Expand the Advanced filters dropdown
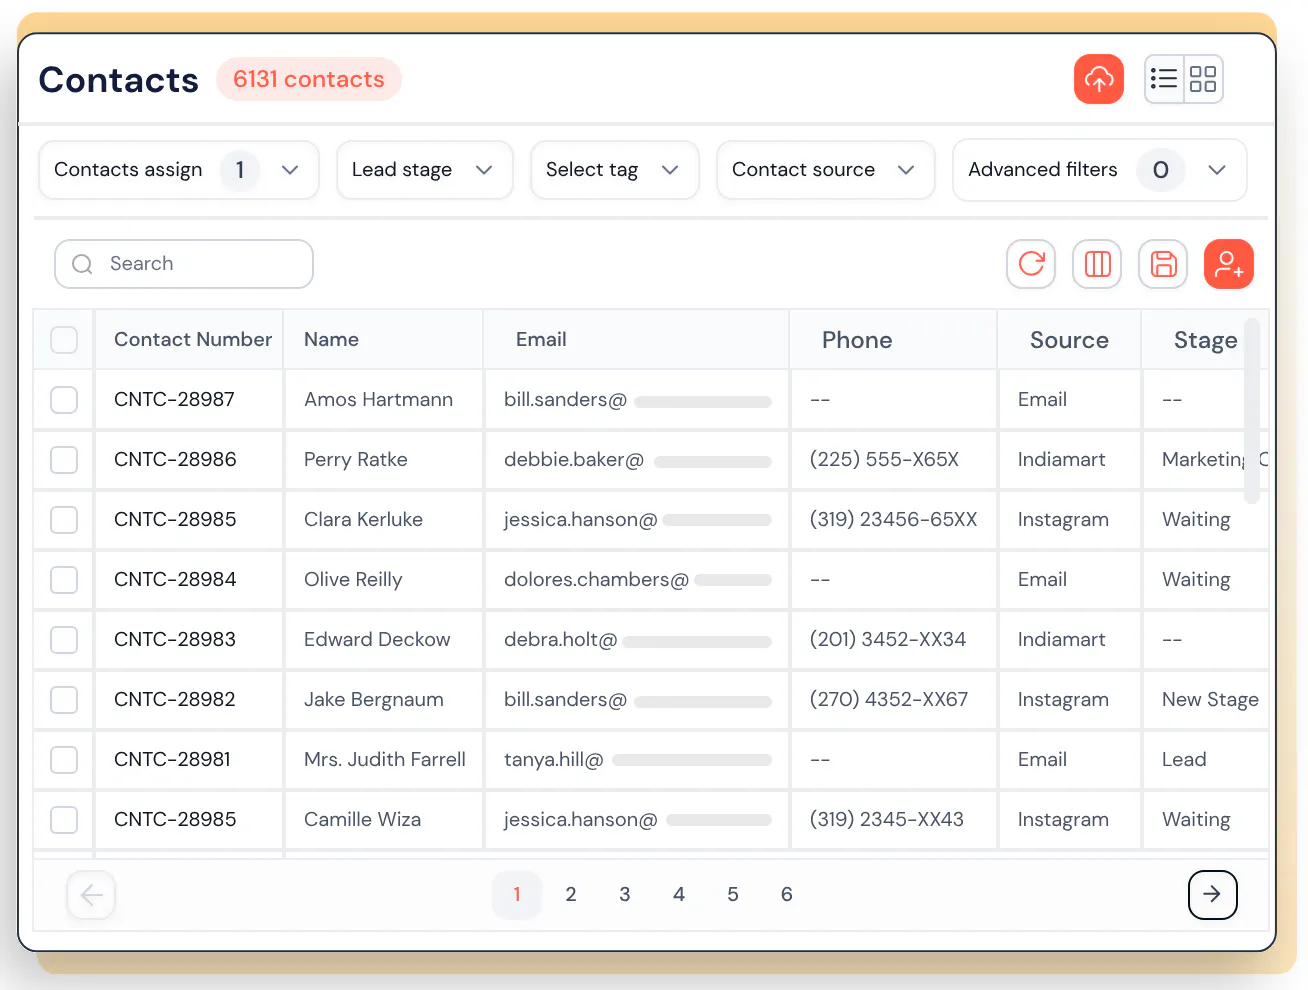 click(1100, 170)
